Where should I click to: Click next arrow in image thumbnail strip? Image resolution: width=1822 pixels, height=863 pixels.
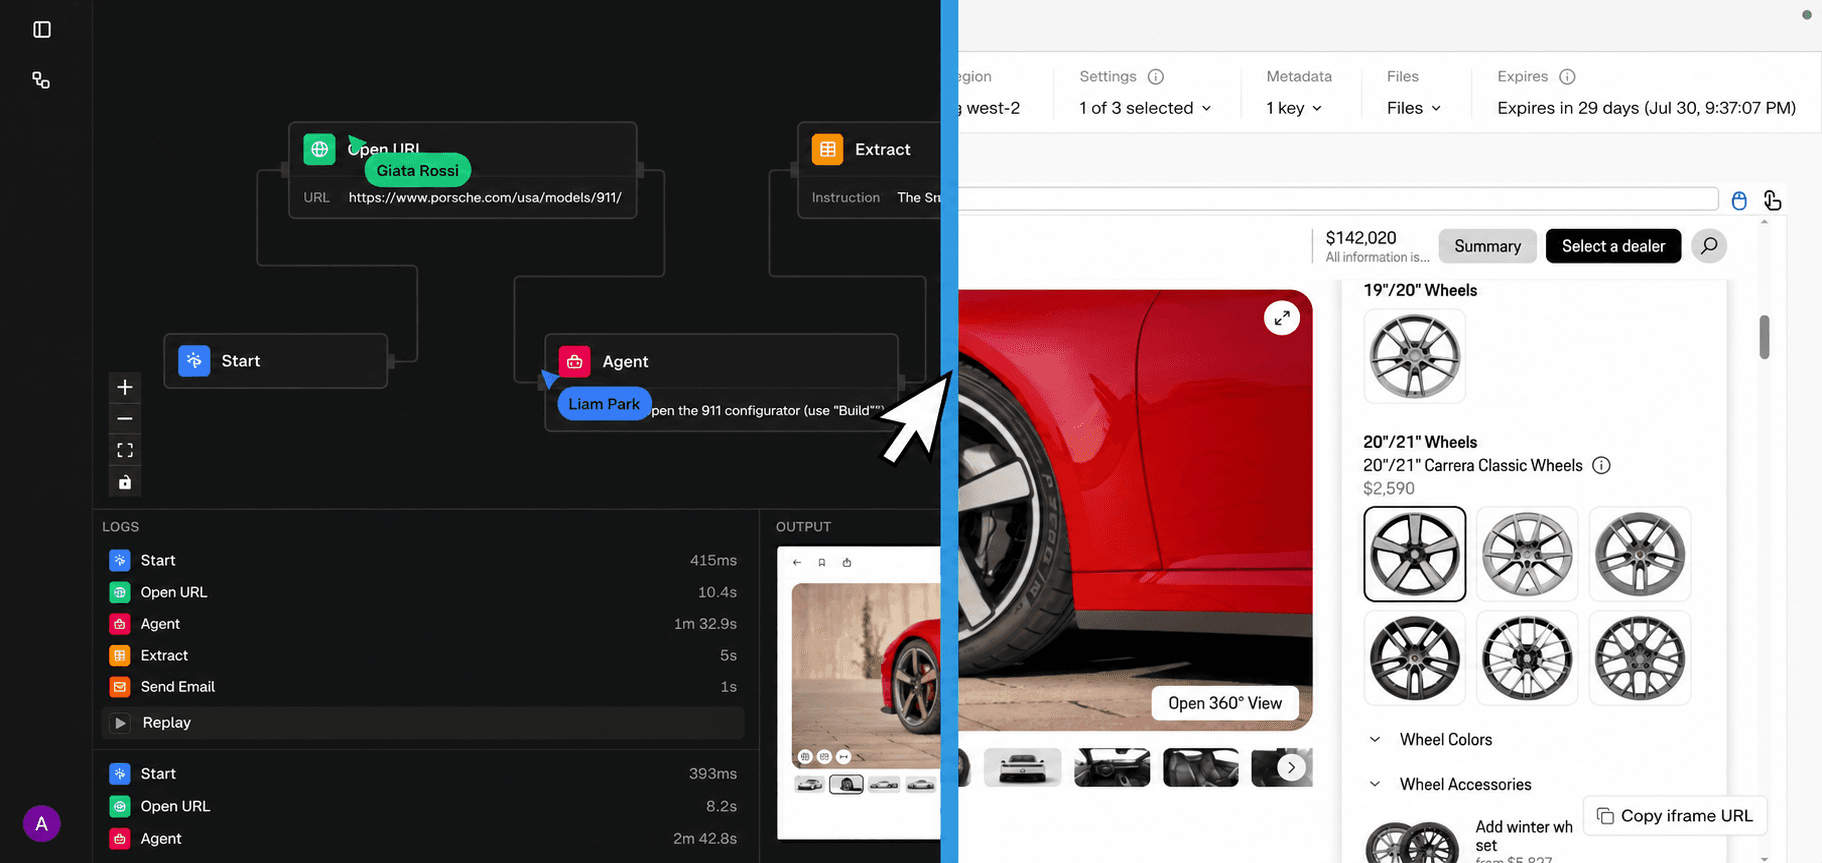coord(1291,767)
